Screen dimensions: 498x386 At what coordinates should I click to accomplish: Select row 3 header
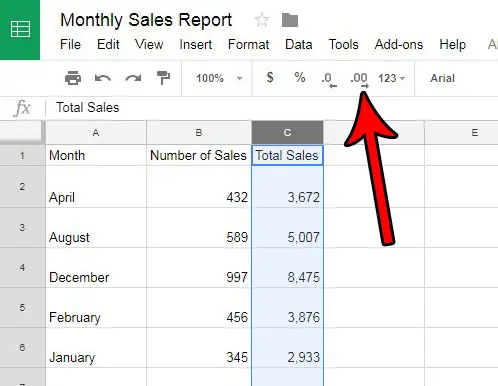coord(22,228)
